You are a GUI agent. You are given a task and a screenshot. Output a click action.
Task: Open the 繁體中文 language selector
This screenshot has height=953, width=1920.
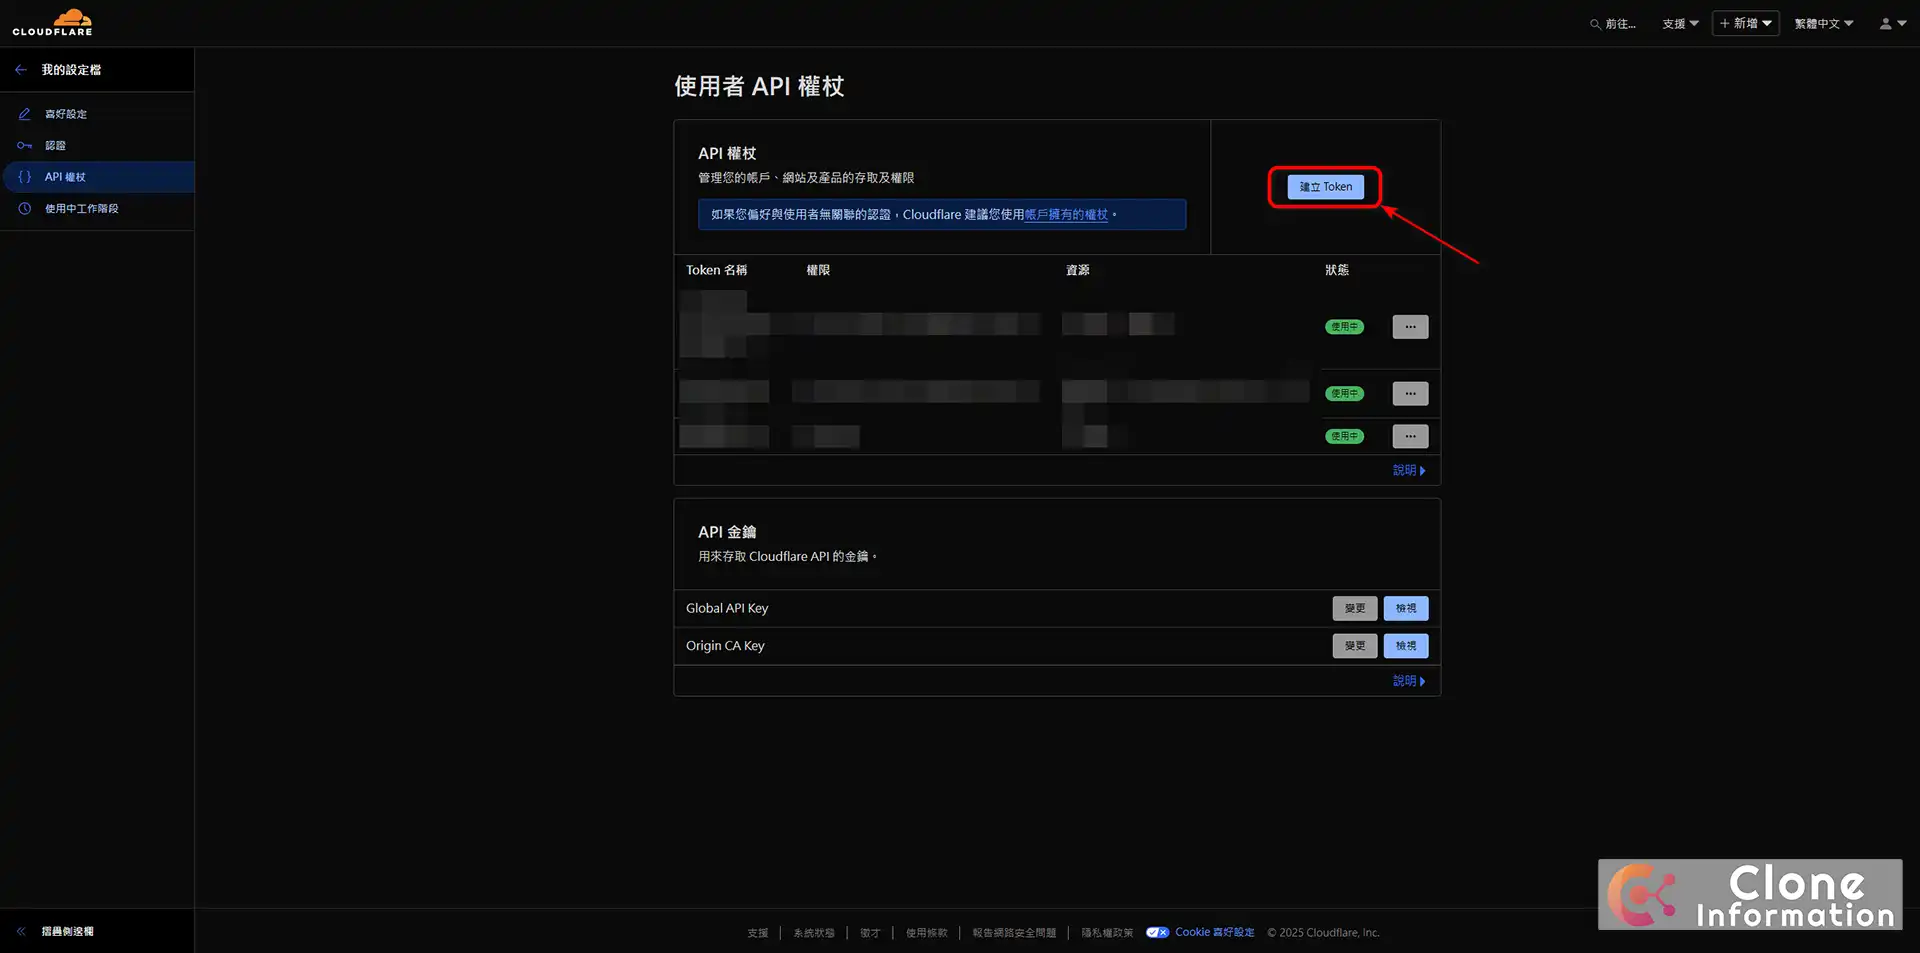click(1822, 23)
